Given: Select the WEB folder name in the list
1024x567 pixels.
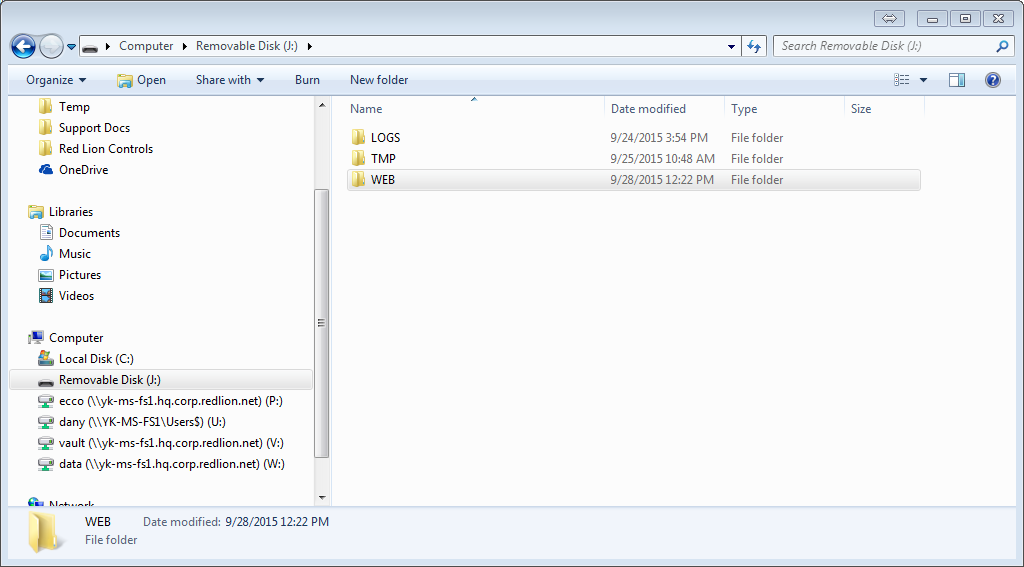Looking at the screenshot, I should coord(383,179).
